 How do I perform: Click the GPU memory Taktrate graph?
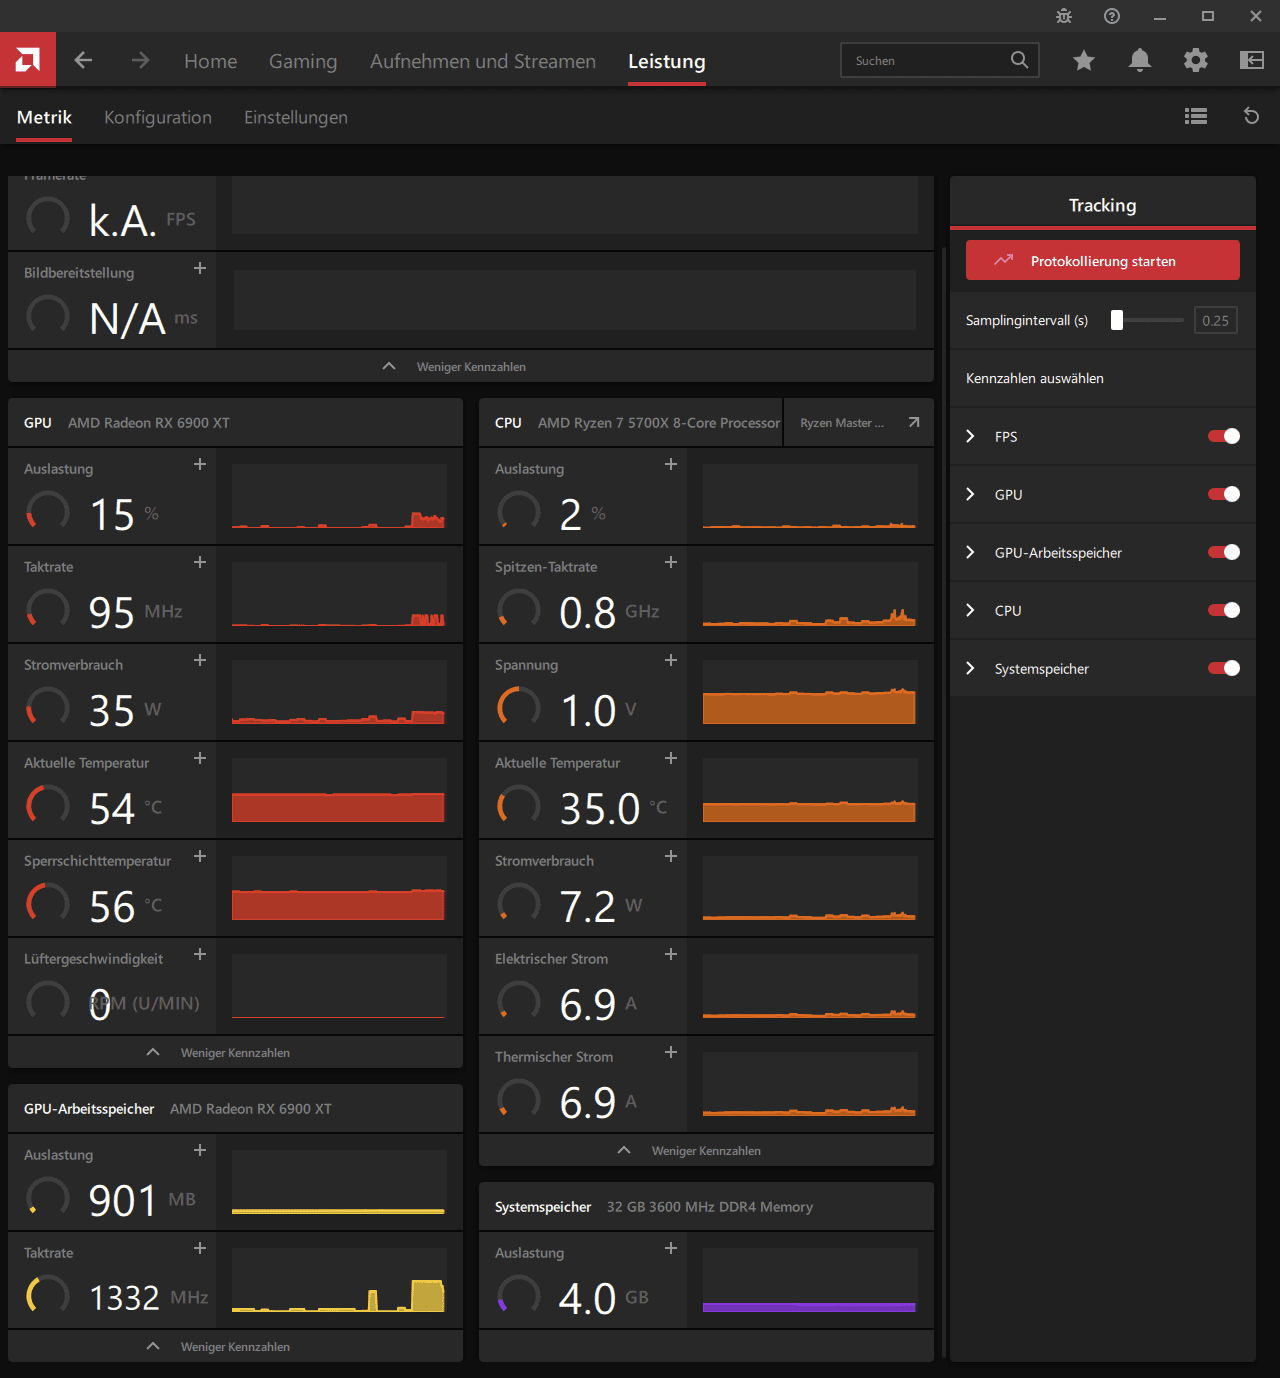pyautogui.click(x=338, y=1280)
